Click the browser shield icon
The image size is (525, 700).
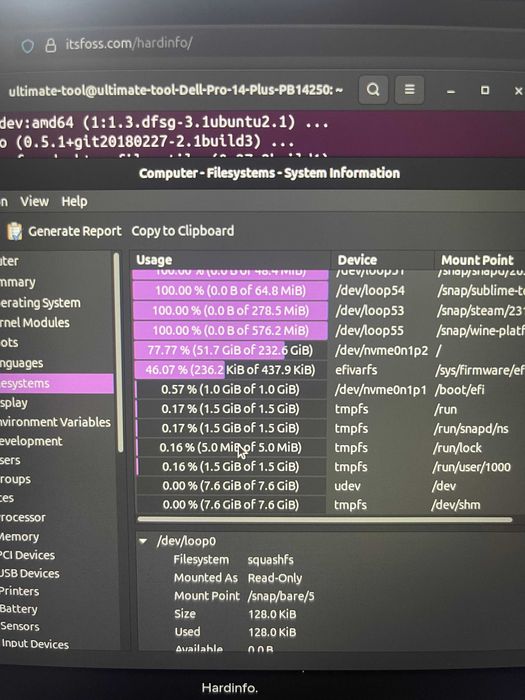(x=28, y=46)
